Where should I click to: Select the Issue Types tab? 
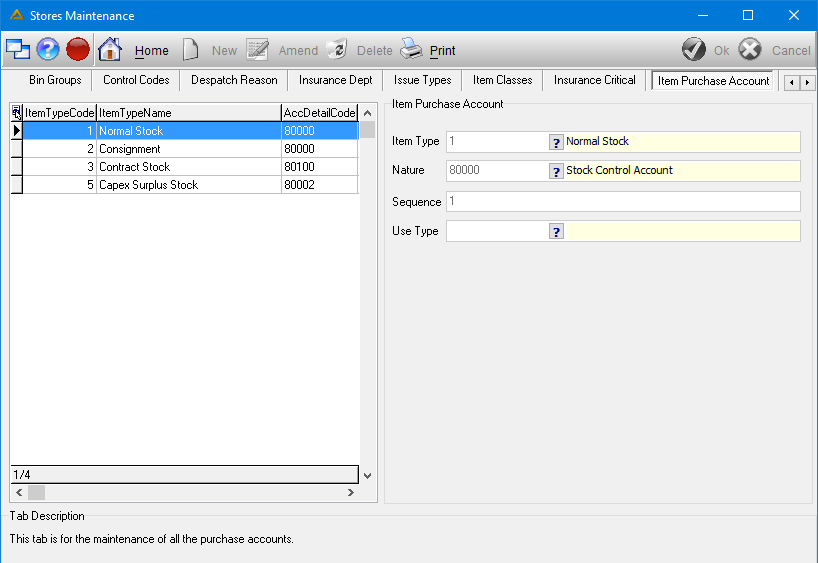point(422,80)
